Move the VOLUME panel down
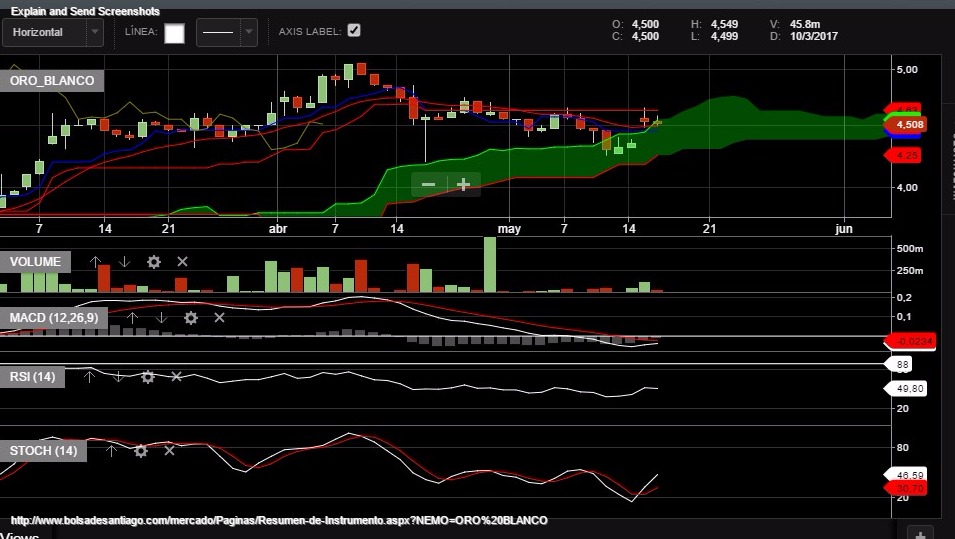 point(124,262)
